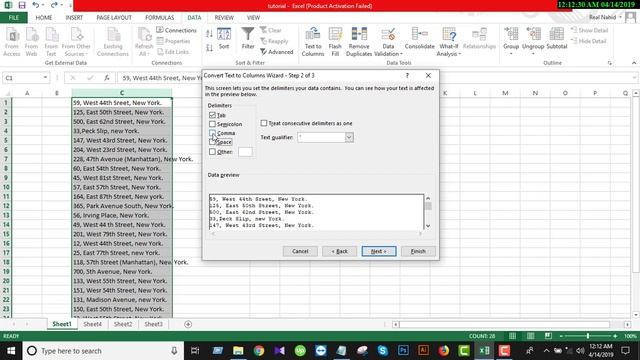Select column C header

[122, 93]
